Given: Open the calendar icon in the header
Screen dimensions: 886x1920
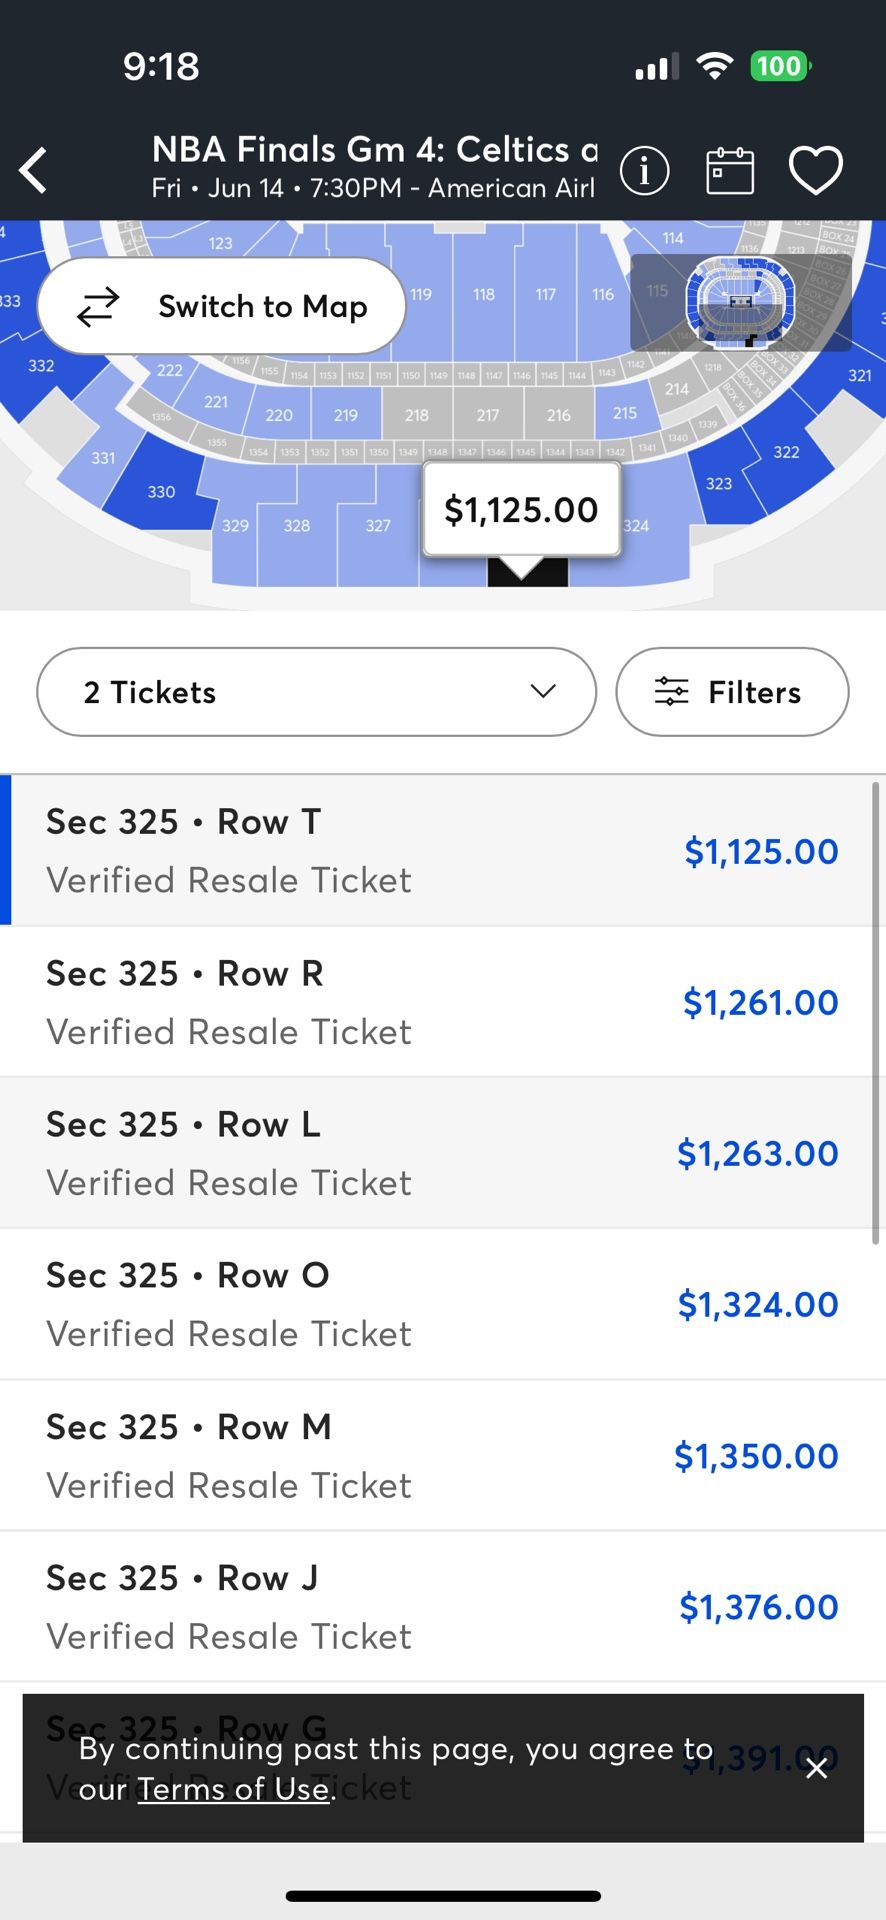Looking at the screenshot, I should (729, 170).
